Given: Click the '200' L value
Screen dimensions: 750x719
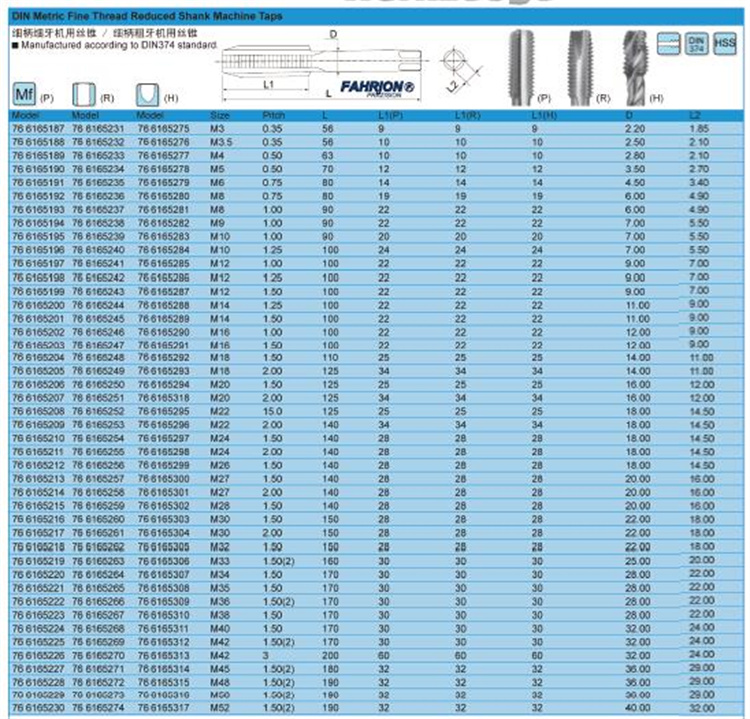Looking at the screenshot, I should (x=330, y=655).
